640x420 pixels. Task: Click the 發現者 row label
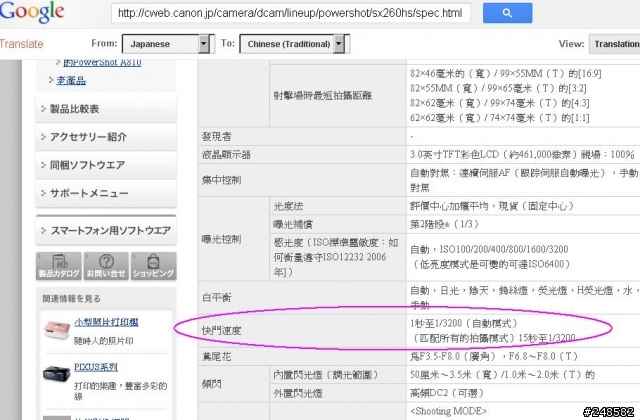coord(216,136)
